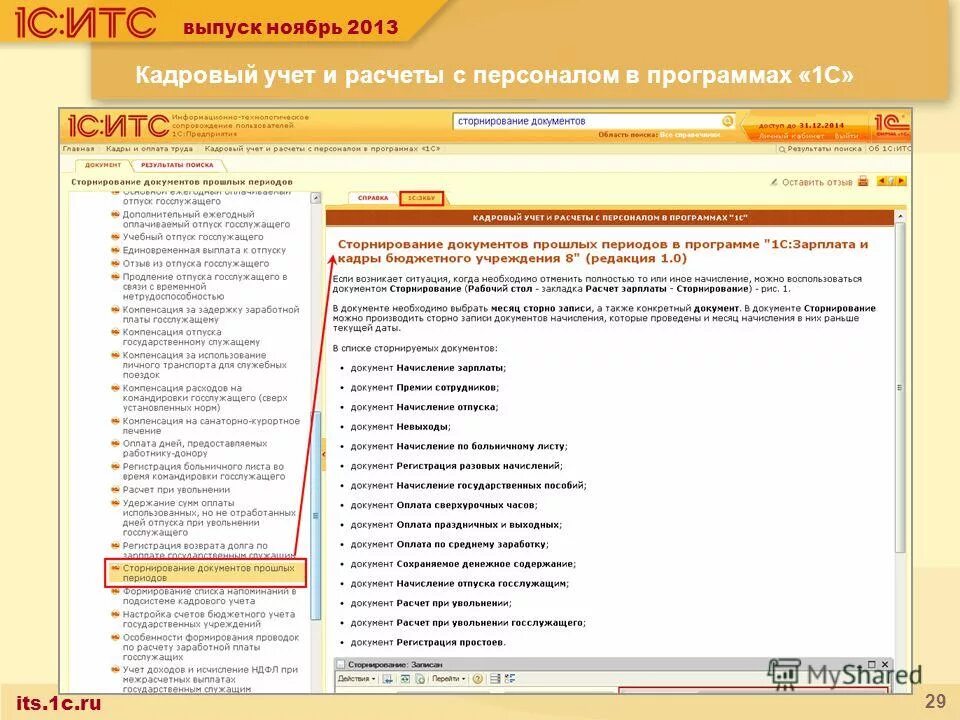Click the left navigation arrow near the feedback bar
The height and width of the screenshot is (720, 960).
click(884, 181)
